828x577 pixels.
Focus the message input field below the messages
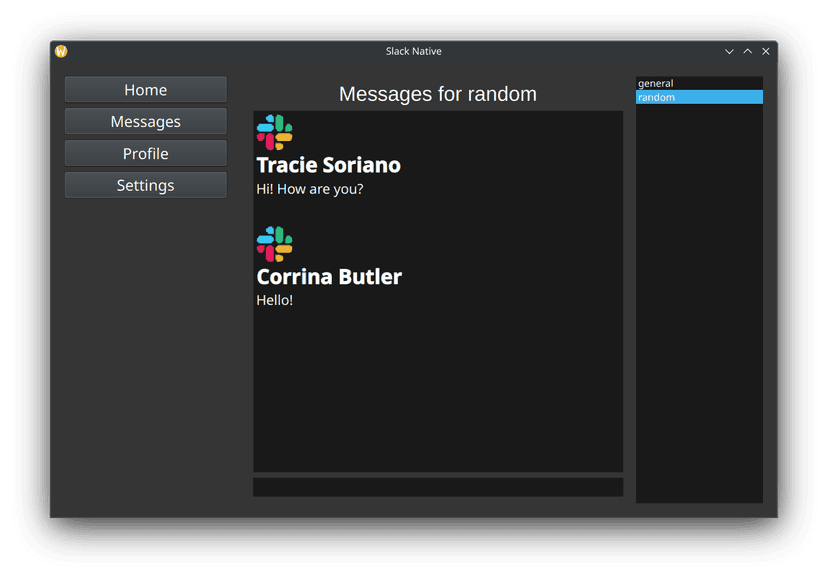pyautogui.click(x=438, y=487)
